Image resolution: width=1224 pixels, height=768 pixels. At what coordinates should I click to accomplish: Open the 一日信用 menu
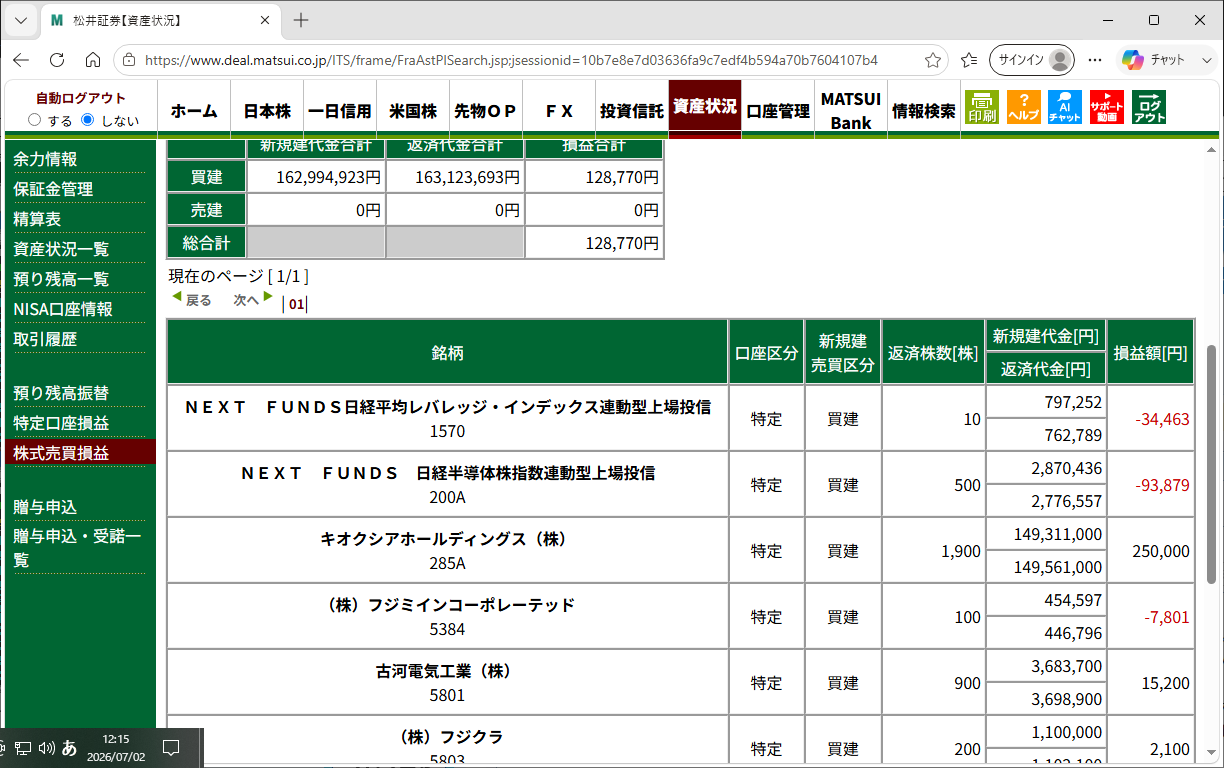[x=340, y=110]
